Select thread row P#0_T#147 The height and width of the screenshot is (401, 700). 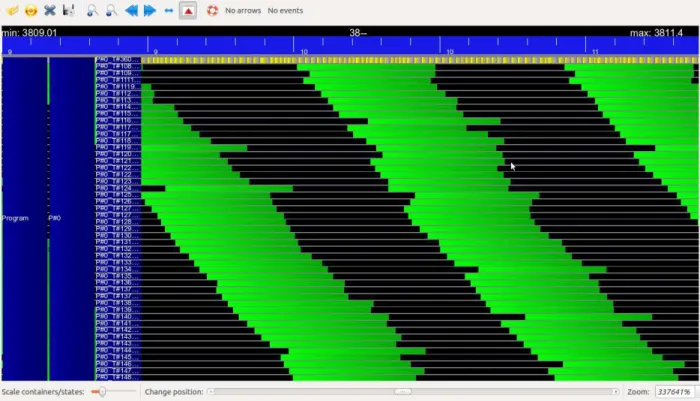pyautogui.click(x=117, y=371)
